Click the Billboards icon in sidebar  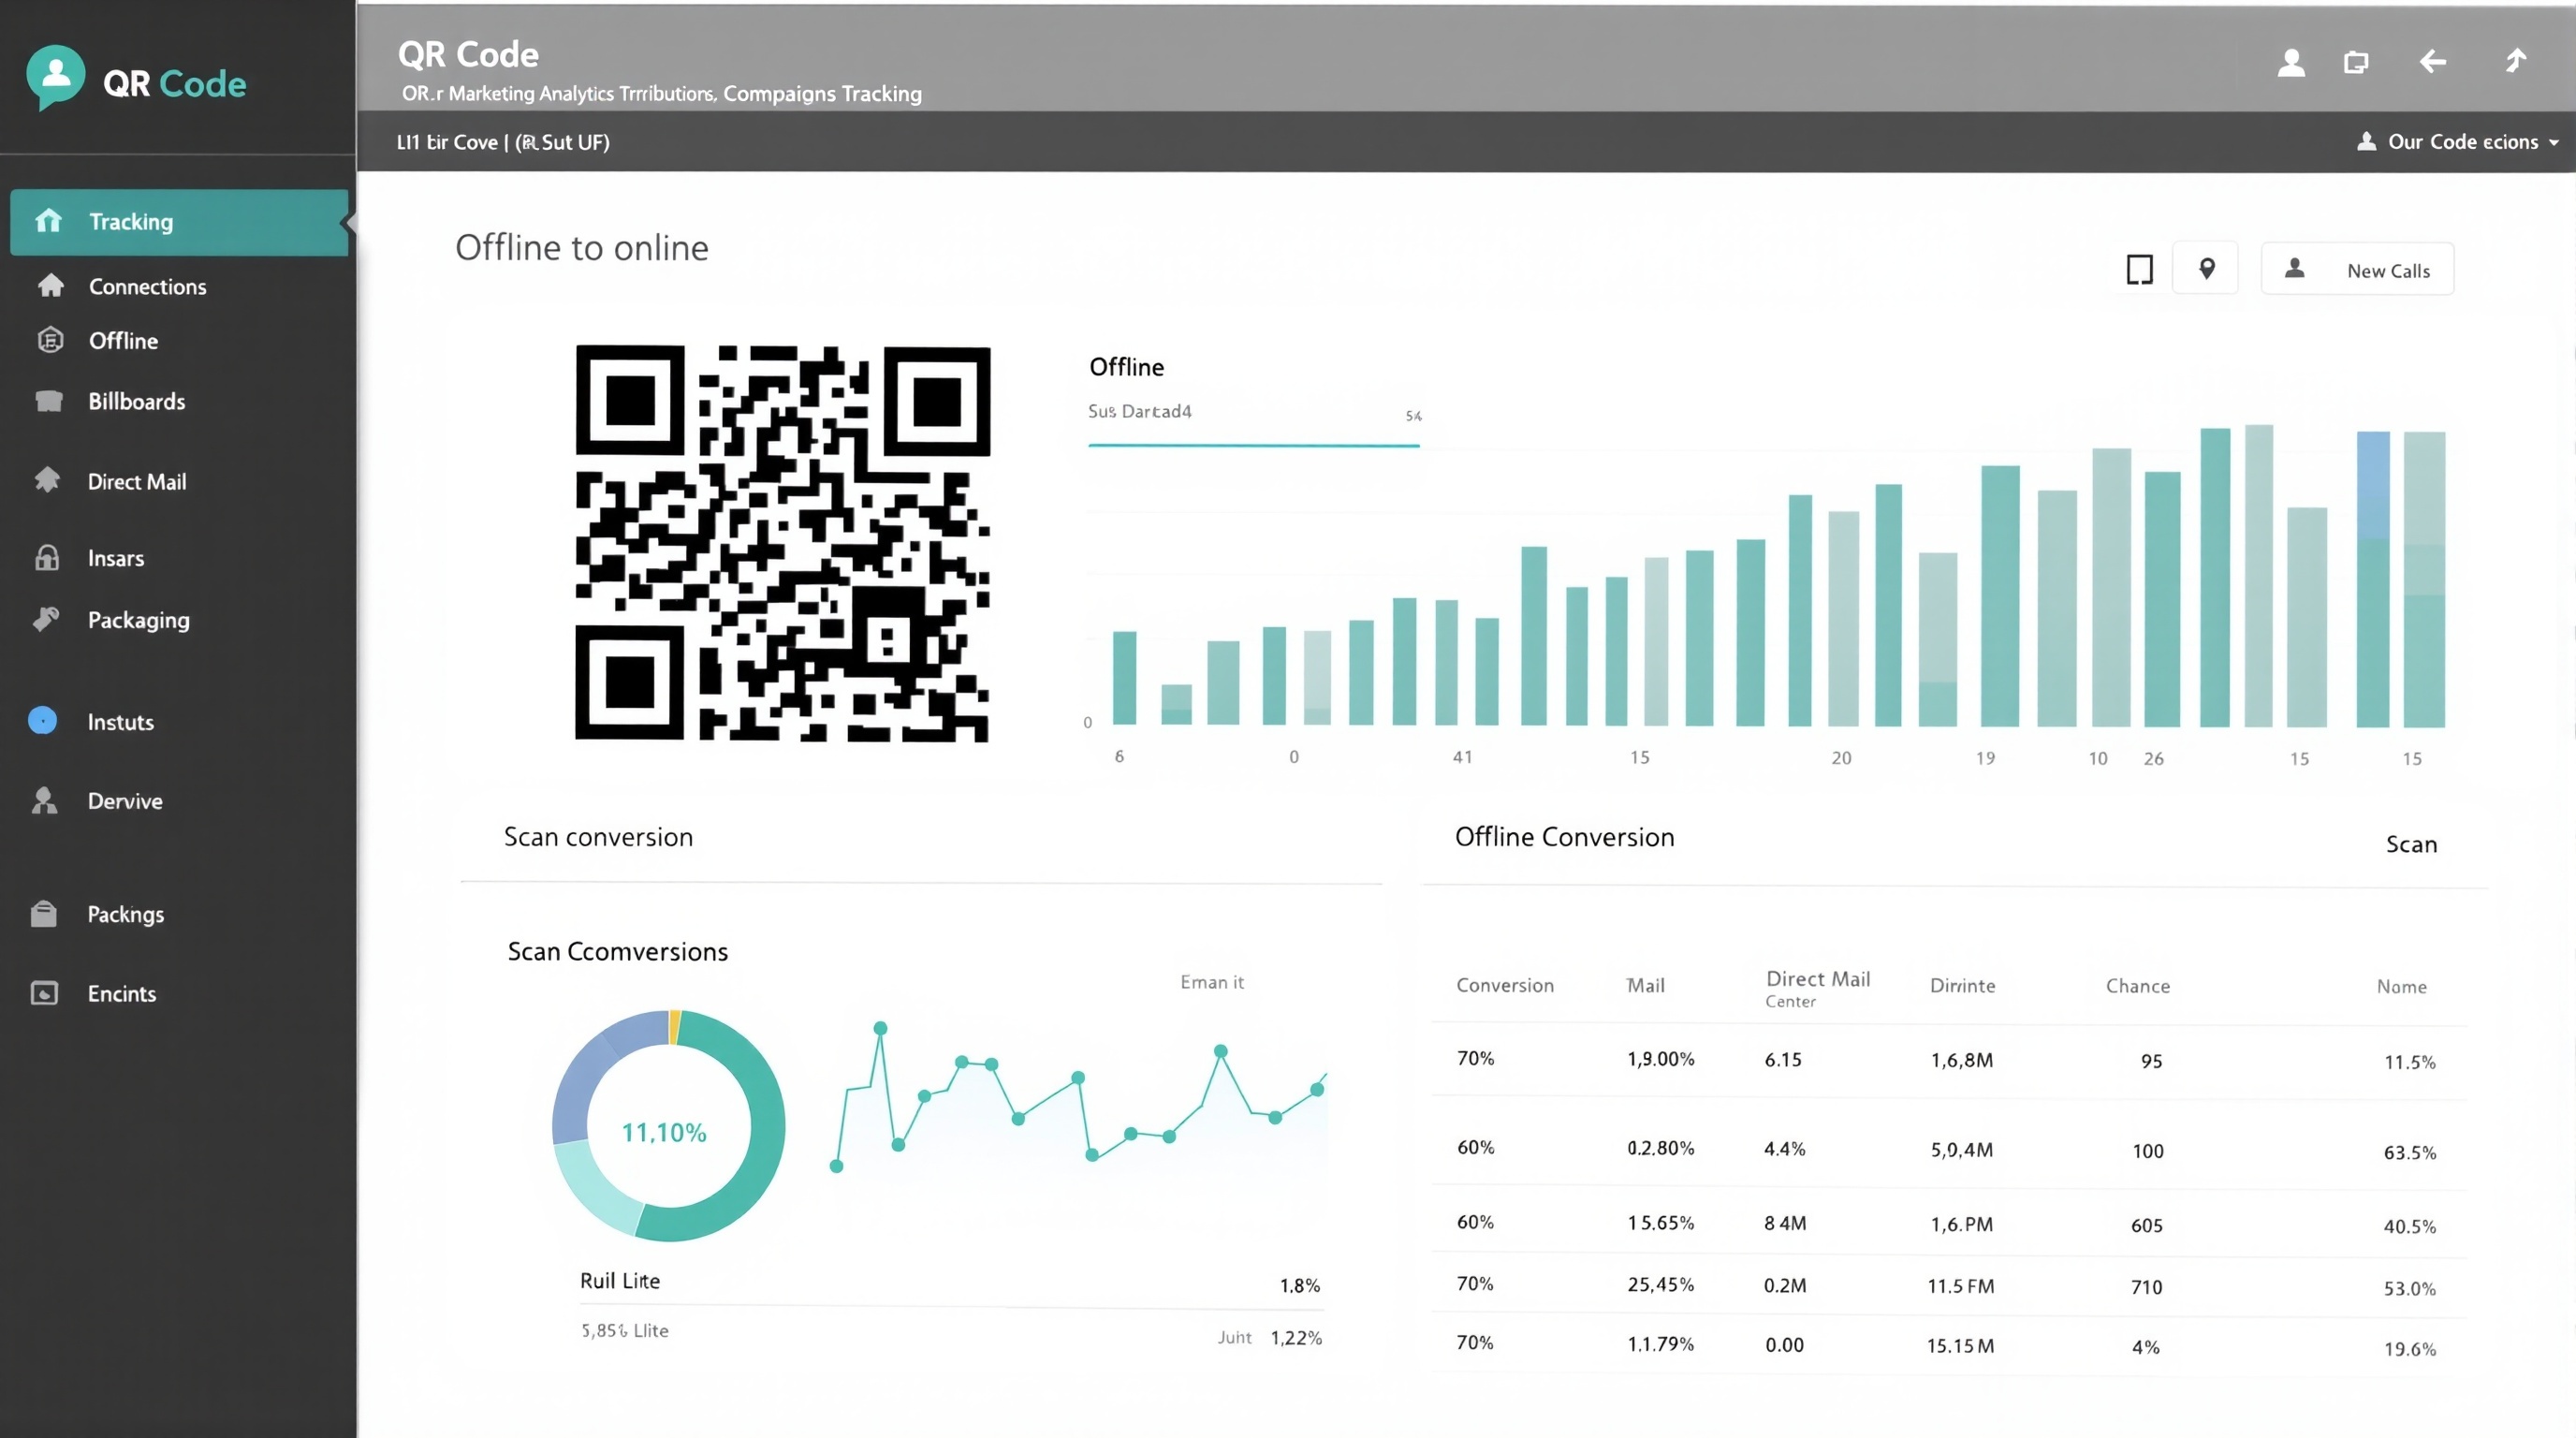click(48, 401)
